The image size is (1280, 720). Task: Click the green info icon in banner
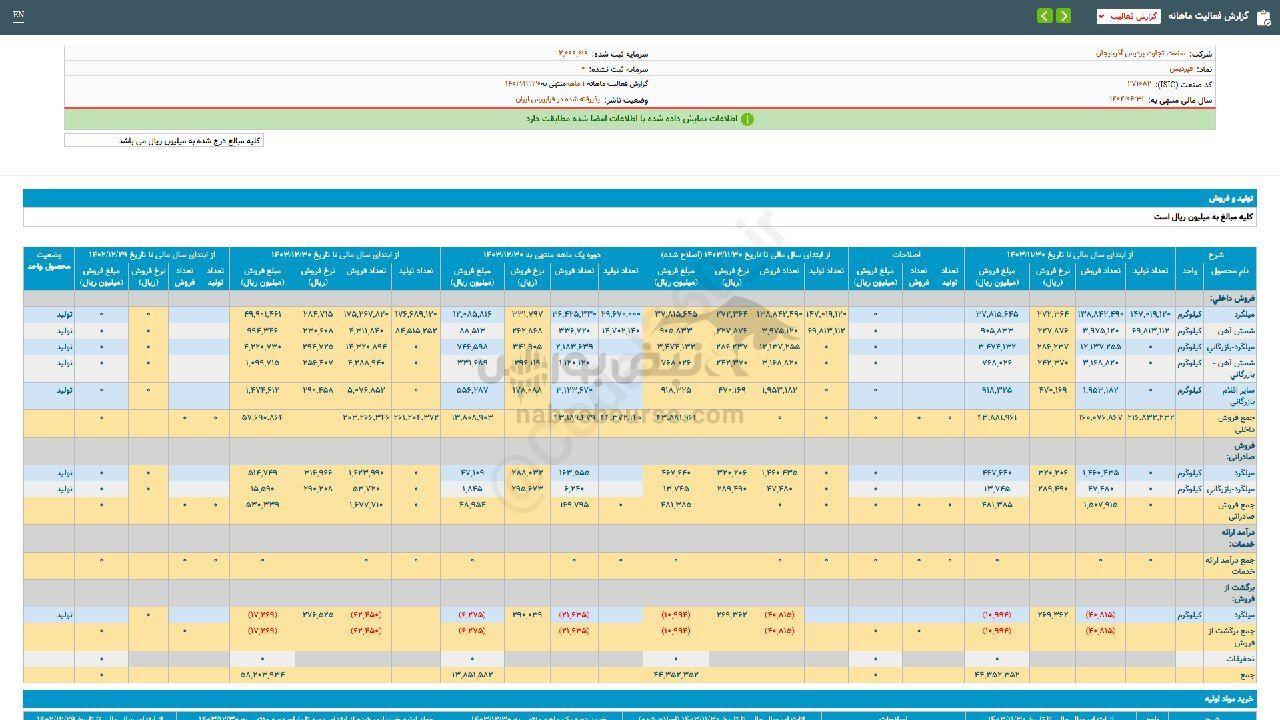(x=747, y=119)
